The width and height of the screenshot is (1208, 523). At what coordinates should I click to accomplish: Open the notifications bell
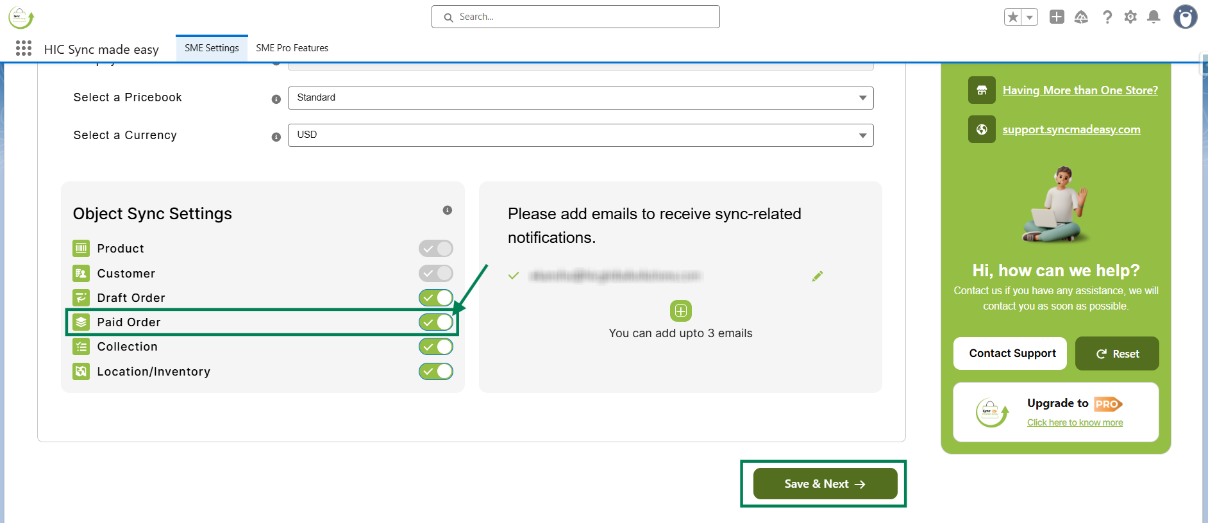pos(1154,17)
